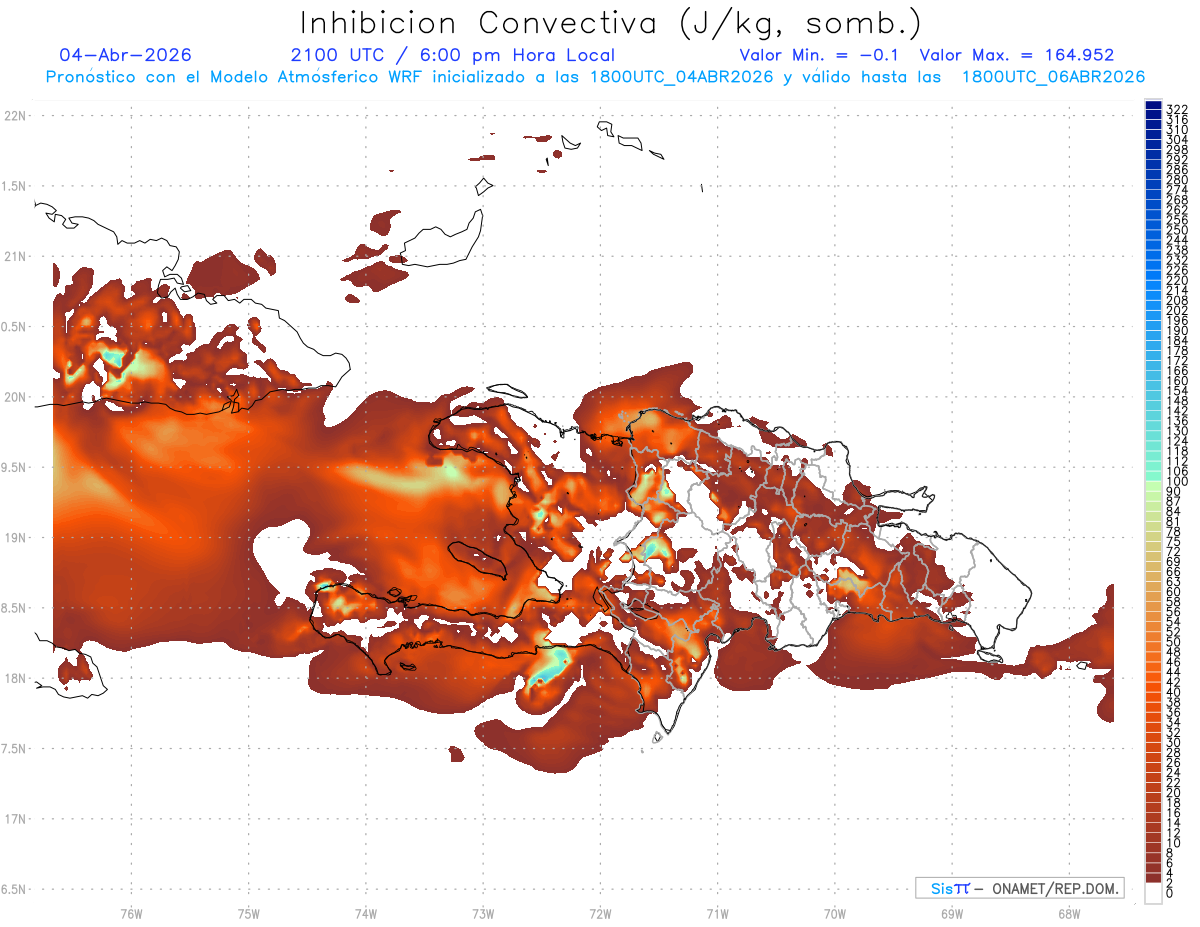The width and height of the screenshot is (1200, 927).
Task: Click the Valor Max. = 164.952 readout
Action: [x=1016, y=55]
